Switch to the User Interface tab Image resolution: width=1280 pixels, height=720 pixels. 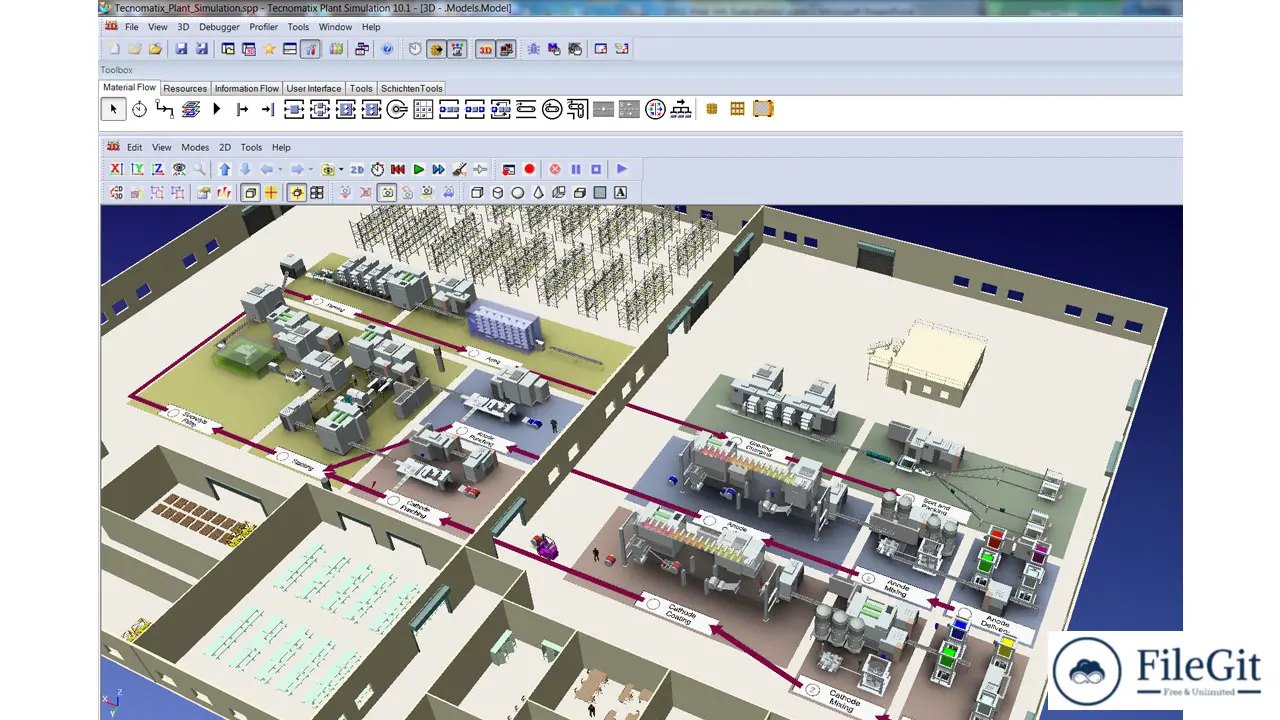point(314,88)
